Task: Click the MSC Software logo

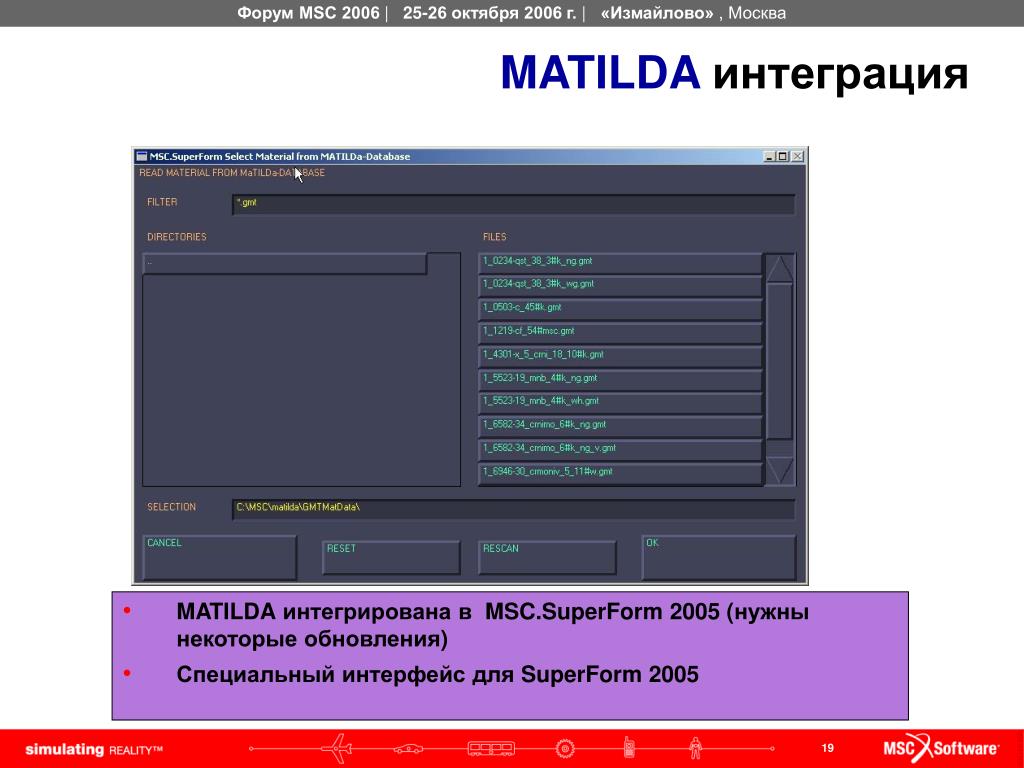Action: (x=941, y=748)
